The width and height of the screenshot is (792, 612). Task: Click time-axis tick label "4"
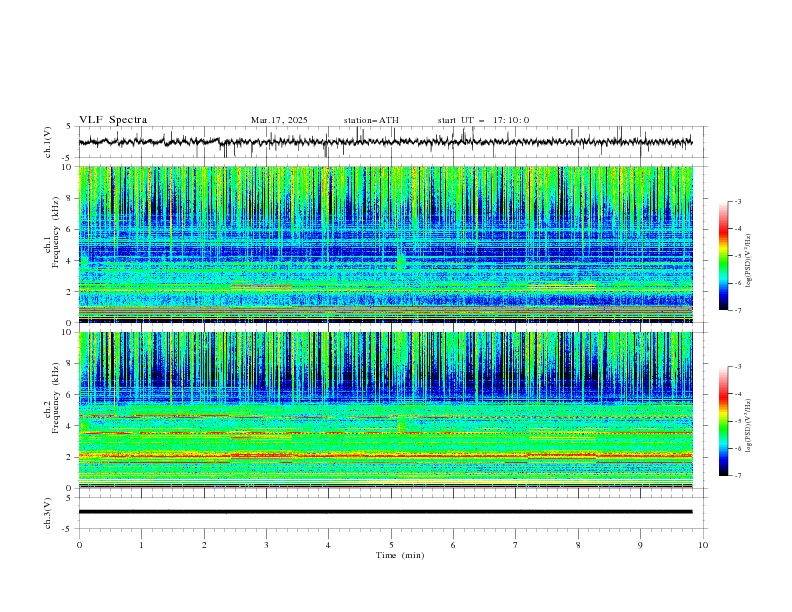point(328,545)
